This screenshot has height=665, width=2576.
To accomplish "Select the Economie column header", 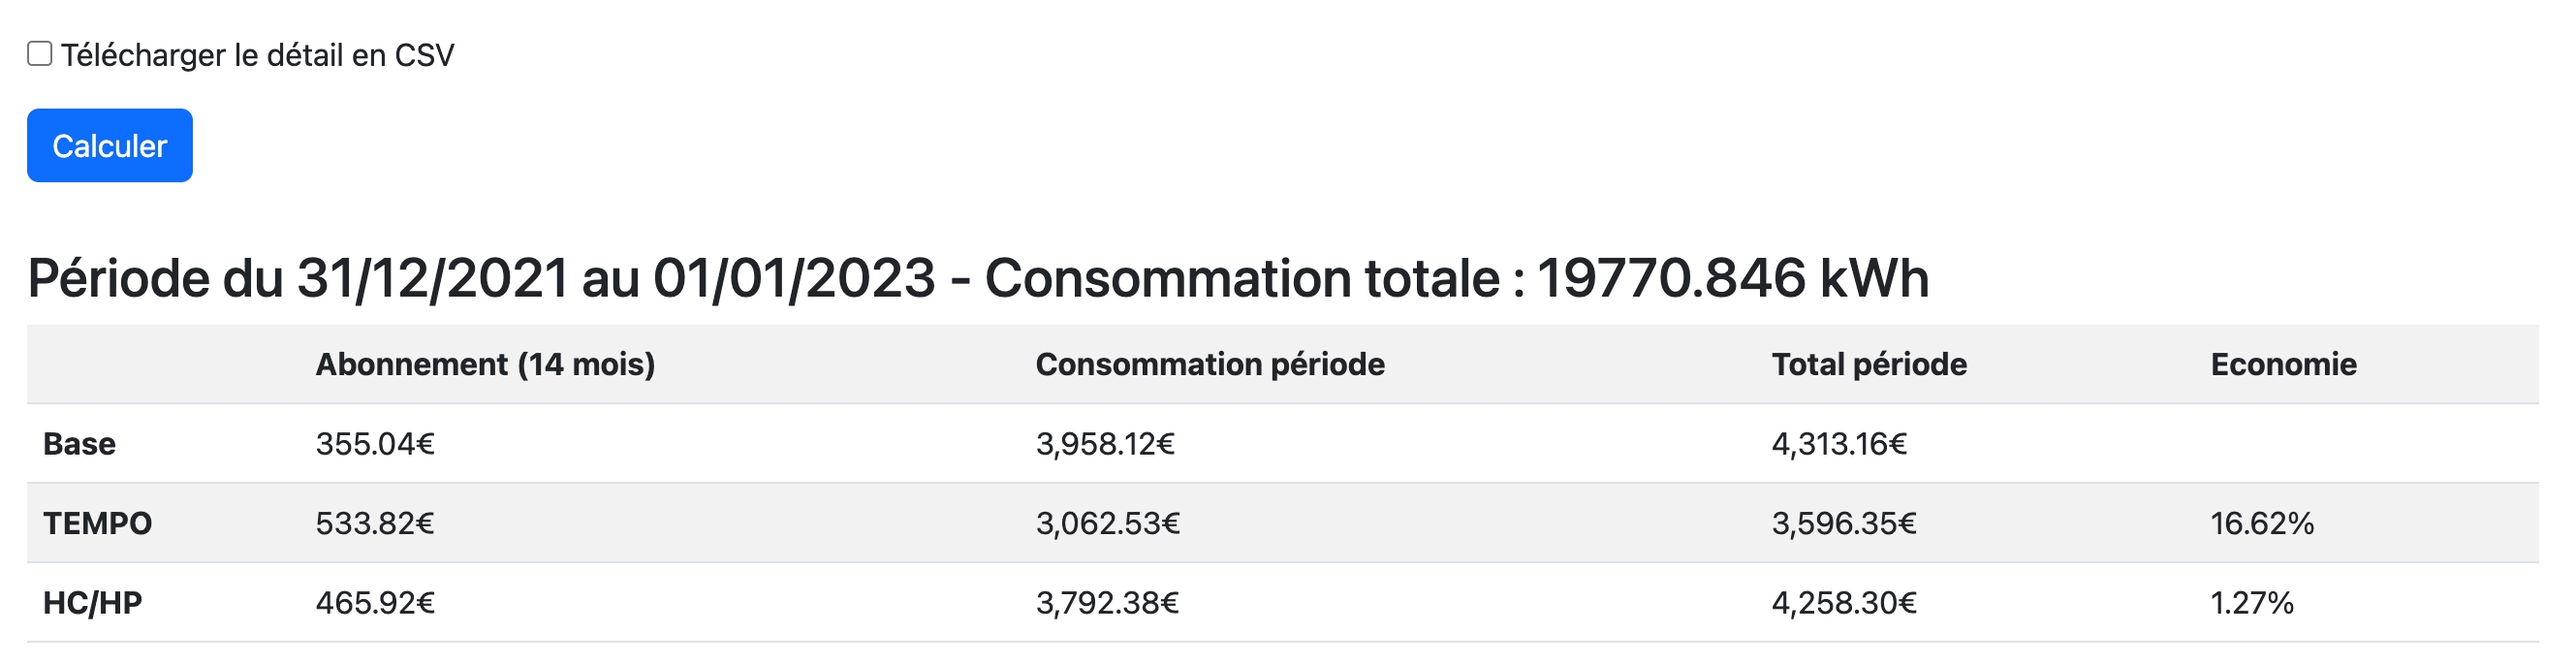I will coord(2283,364).
